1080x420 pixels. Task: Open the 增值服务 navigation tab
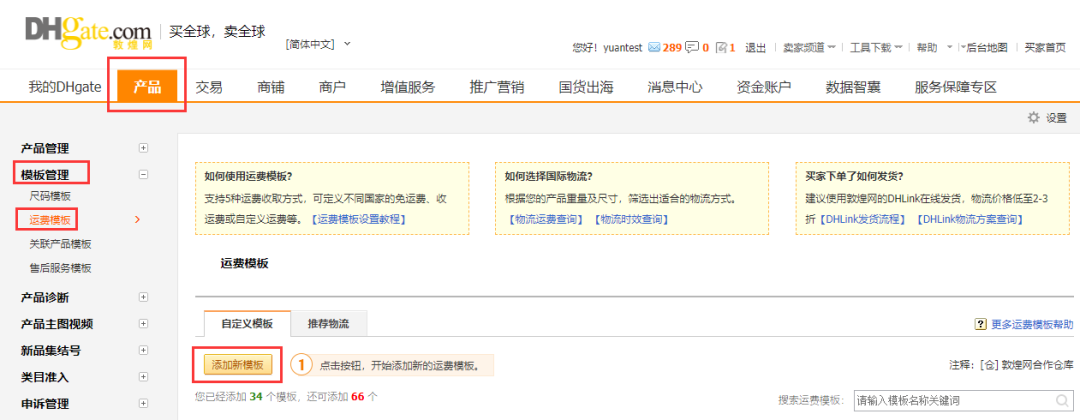(x=408, y=87)
